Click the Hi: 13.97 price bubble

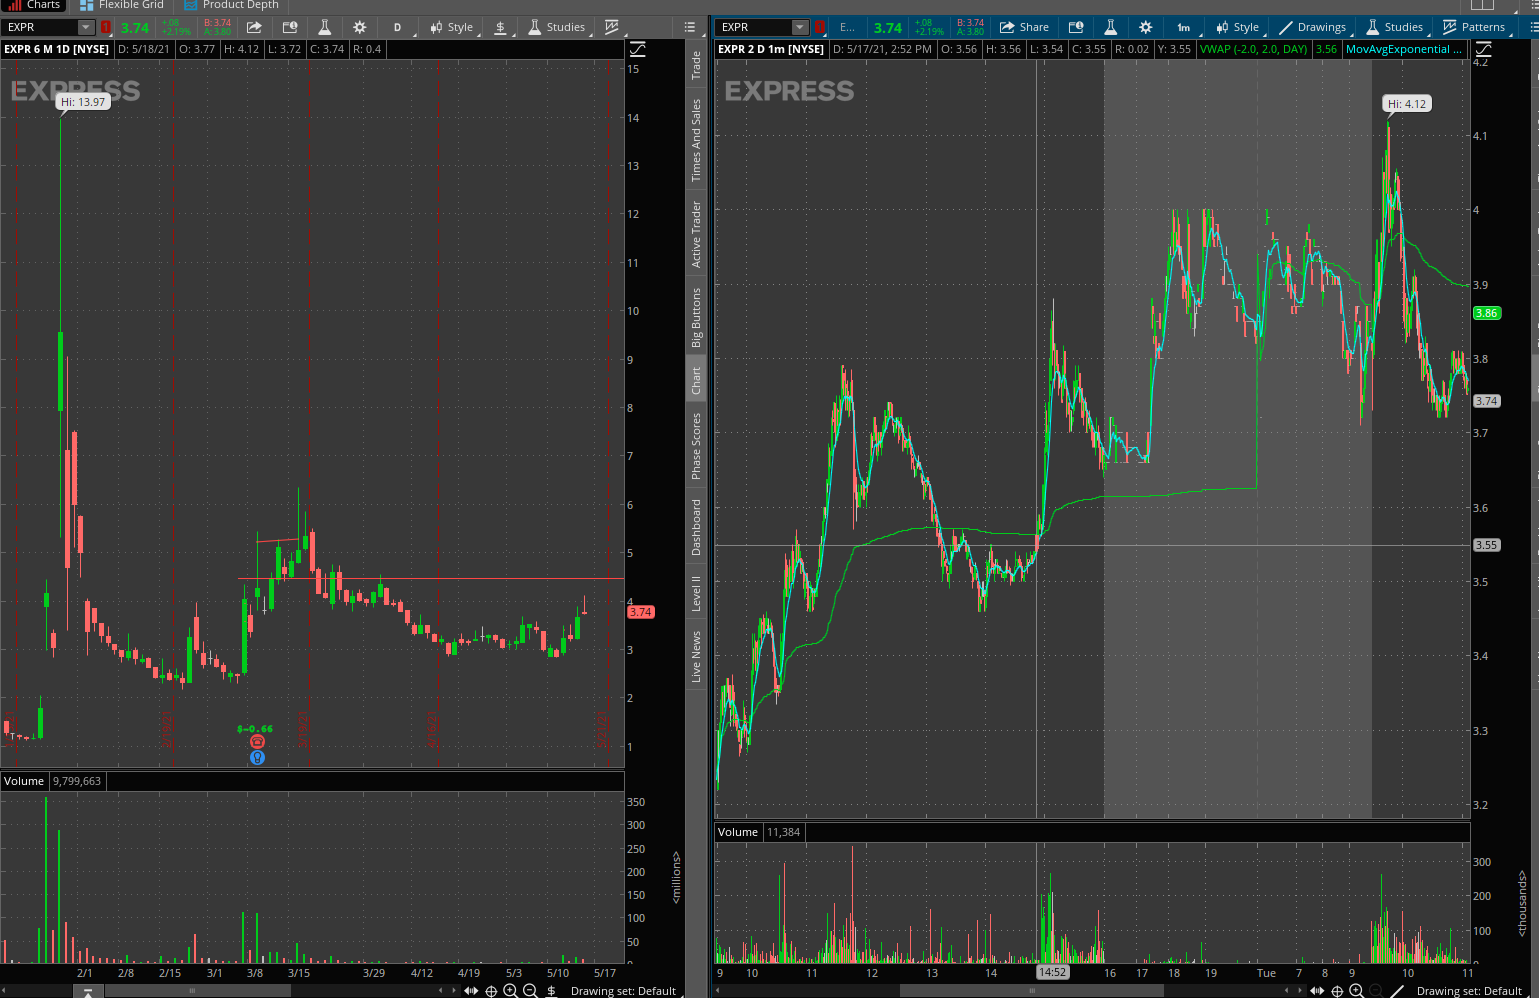tap(83, 102)
